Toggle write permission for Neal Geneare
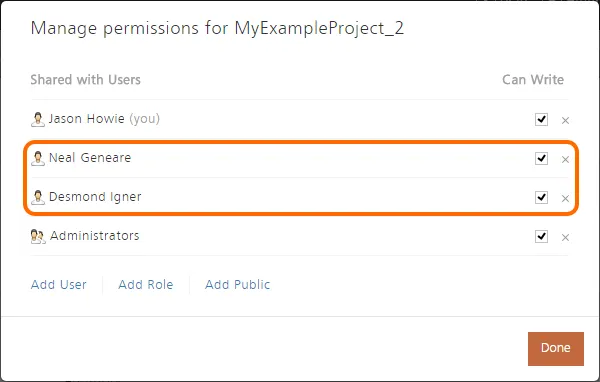600x382 pixels. (541, 158)
